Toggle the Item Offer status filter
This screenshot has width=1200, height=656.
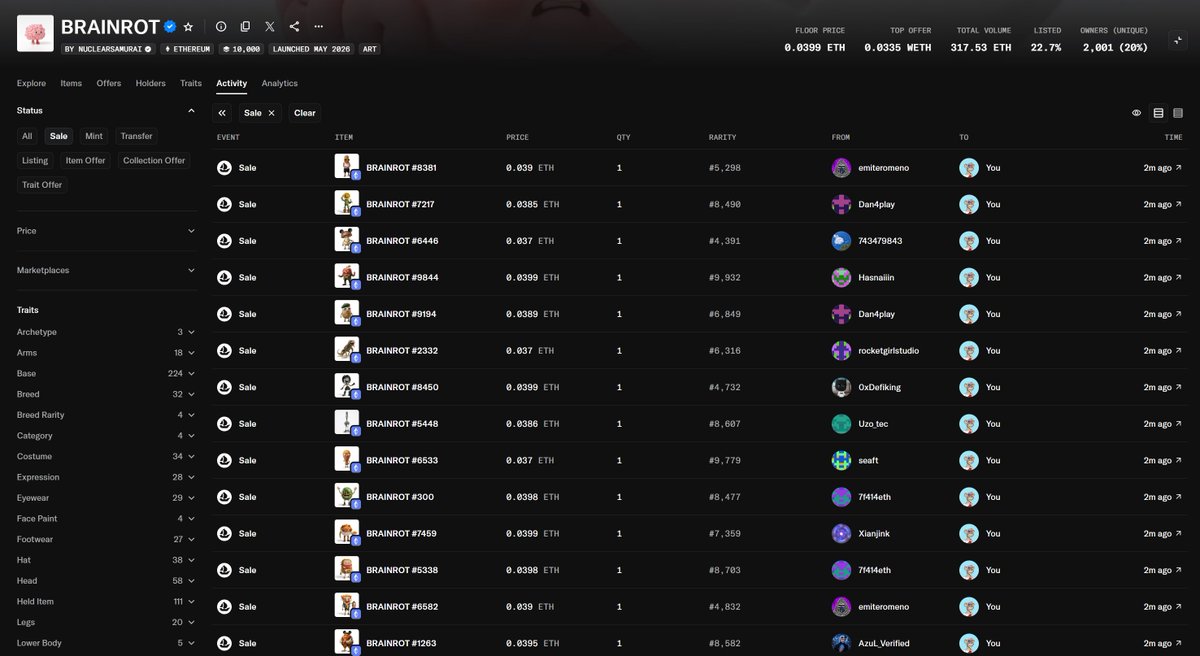point(85,160)
